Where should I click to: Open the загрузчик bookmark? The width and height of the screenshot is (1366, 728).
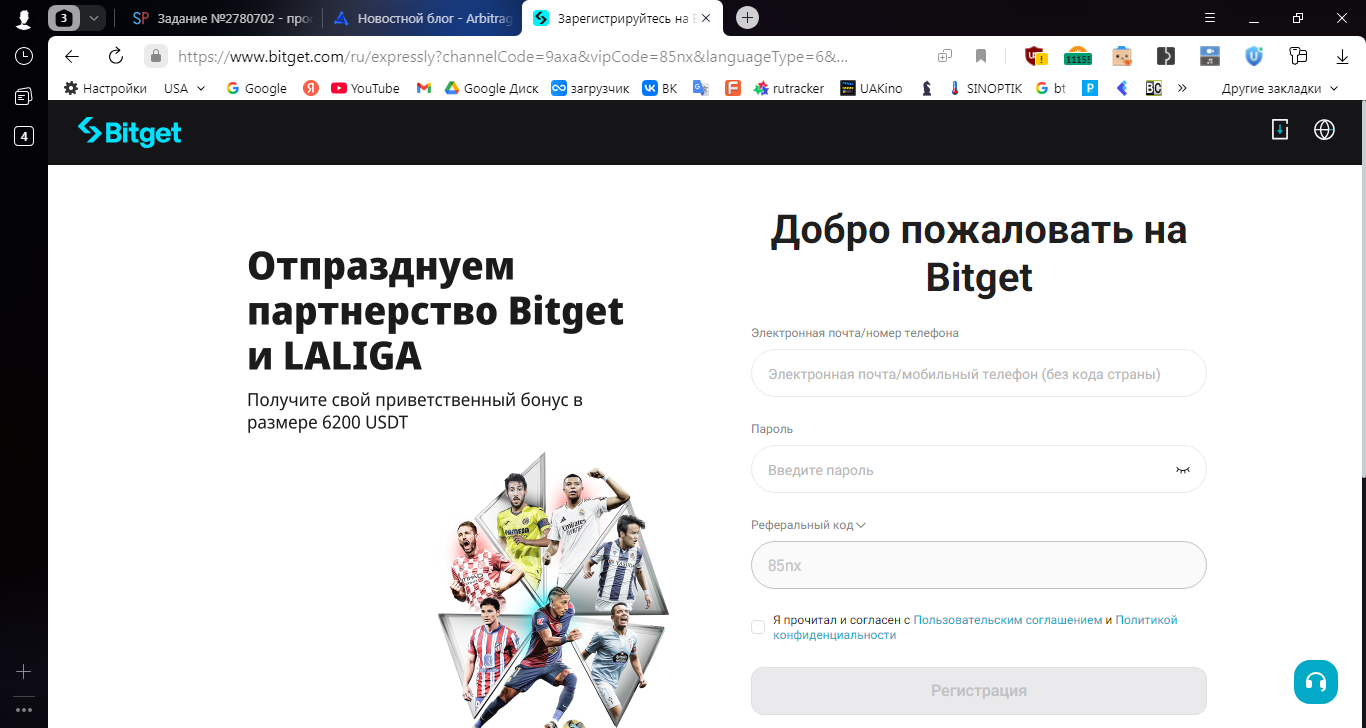pyautogui.click(x=590, y=88)
